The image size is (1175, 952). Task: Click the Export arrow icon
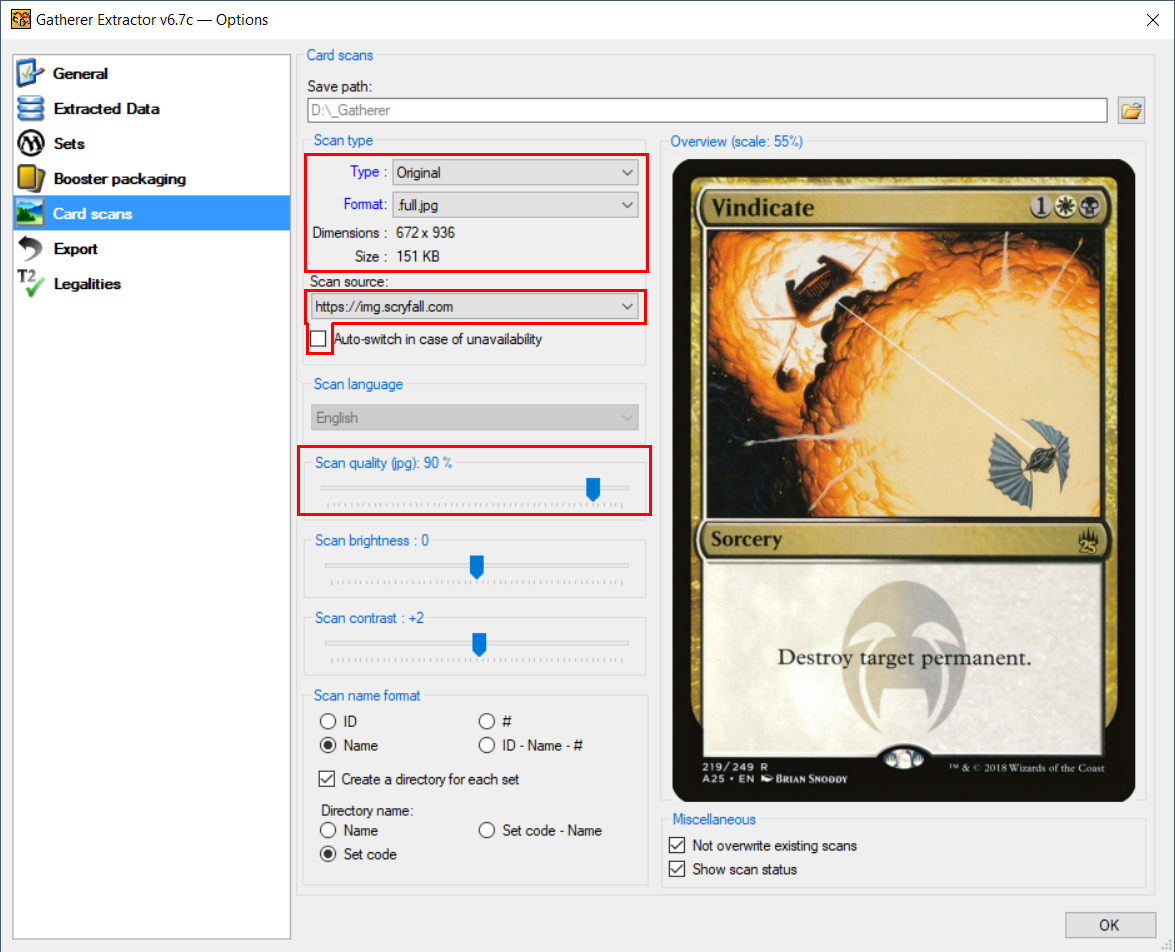click(x=31, y=249)
